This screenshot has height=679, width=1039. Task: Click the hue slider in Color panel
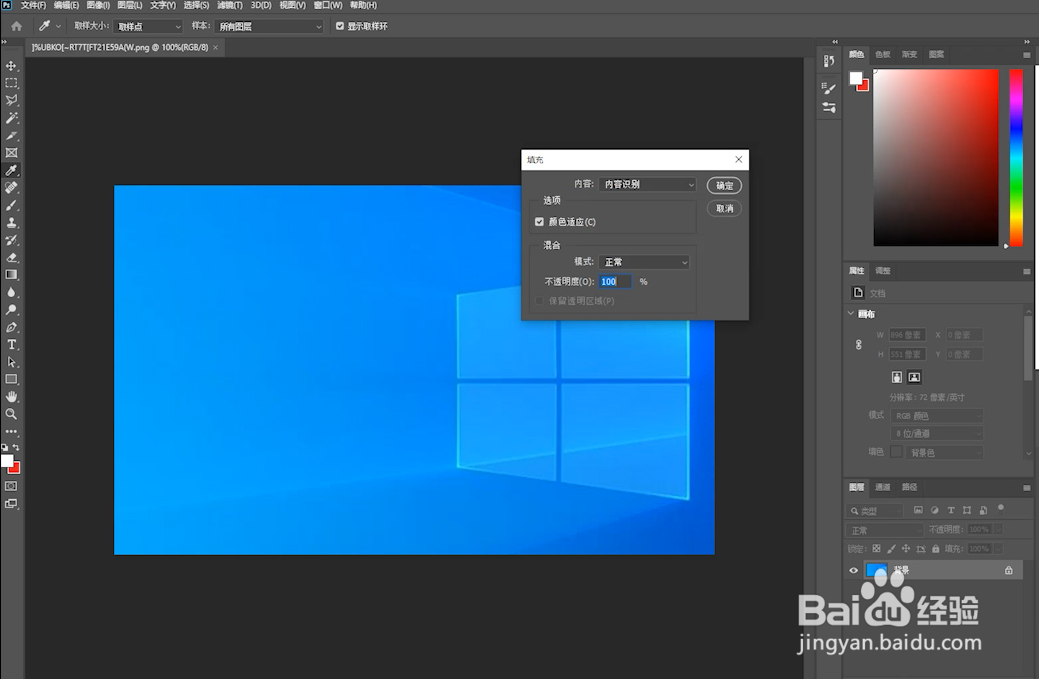click(1016, 157)
